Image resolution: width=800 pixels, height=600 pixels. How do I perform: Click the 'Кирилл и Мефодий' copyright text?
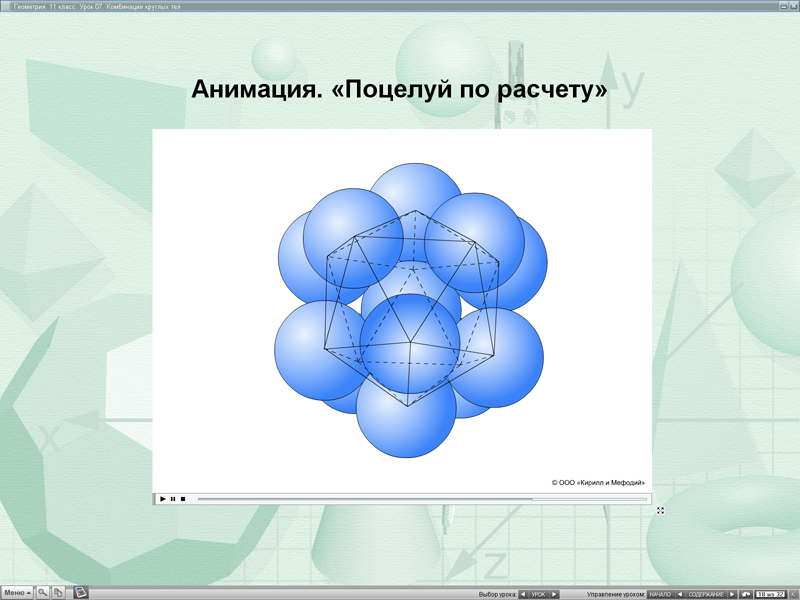pyautogui.click(x=598, y=483)
